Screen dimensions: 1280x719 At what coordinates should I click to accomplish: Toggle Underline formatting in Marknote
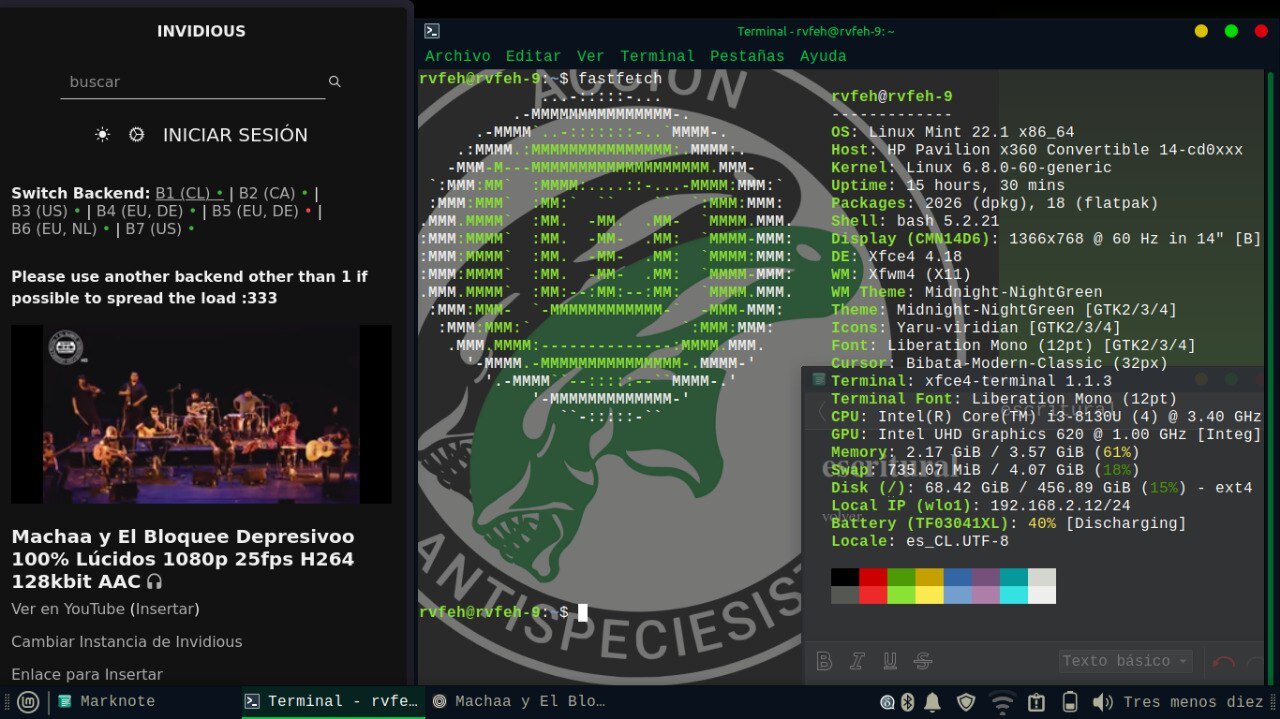tap(890, 661)
